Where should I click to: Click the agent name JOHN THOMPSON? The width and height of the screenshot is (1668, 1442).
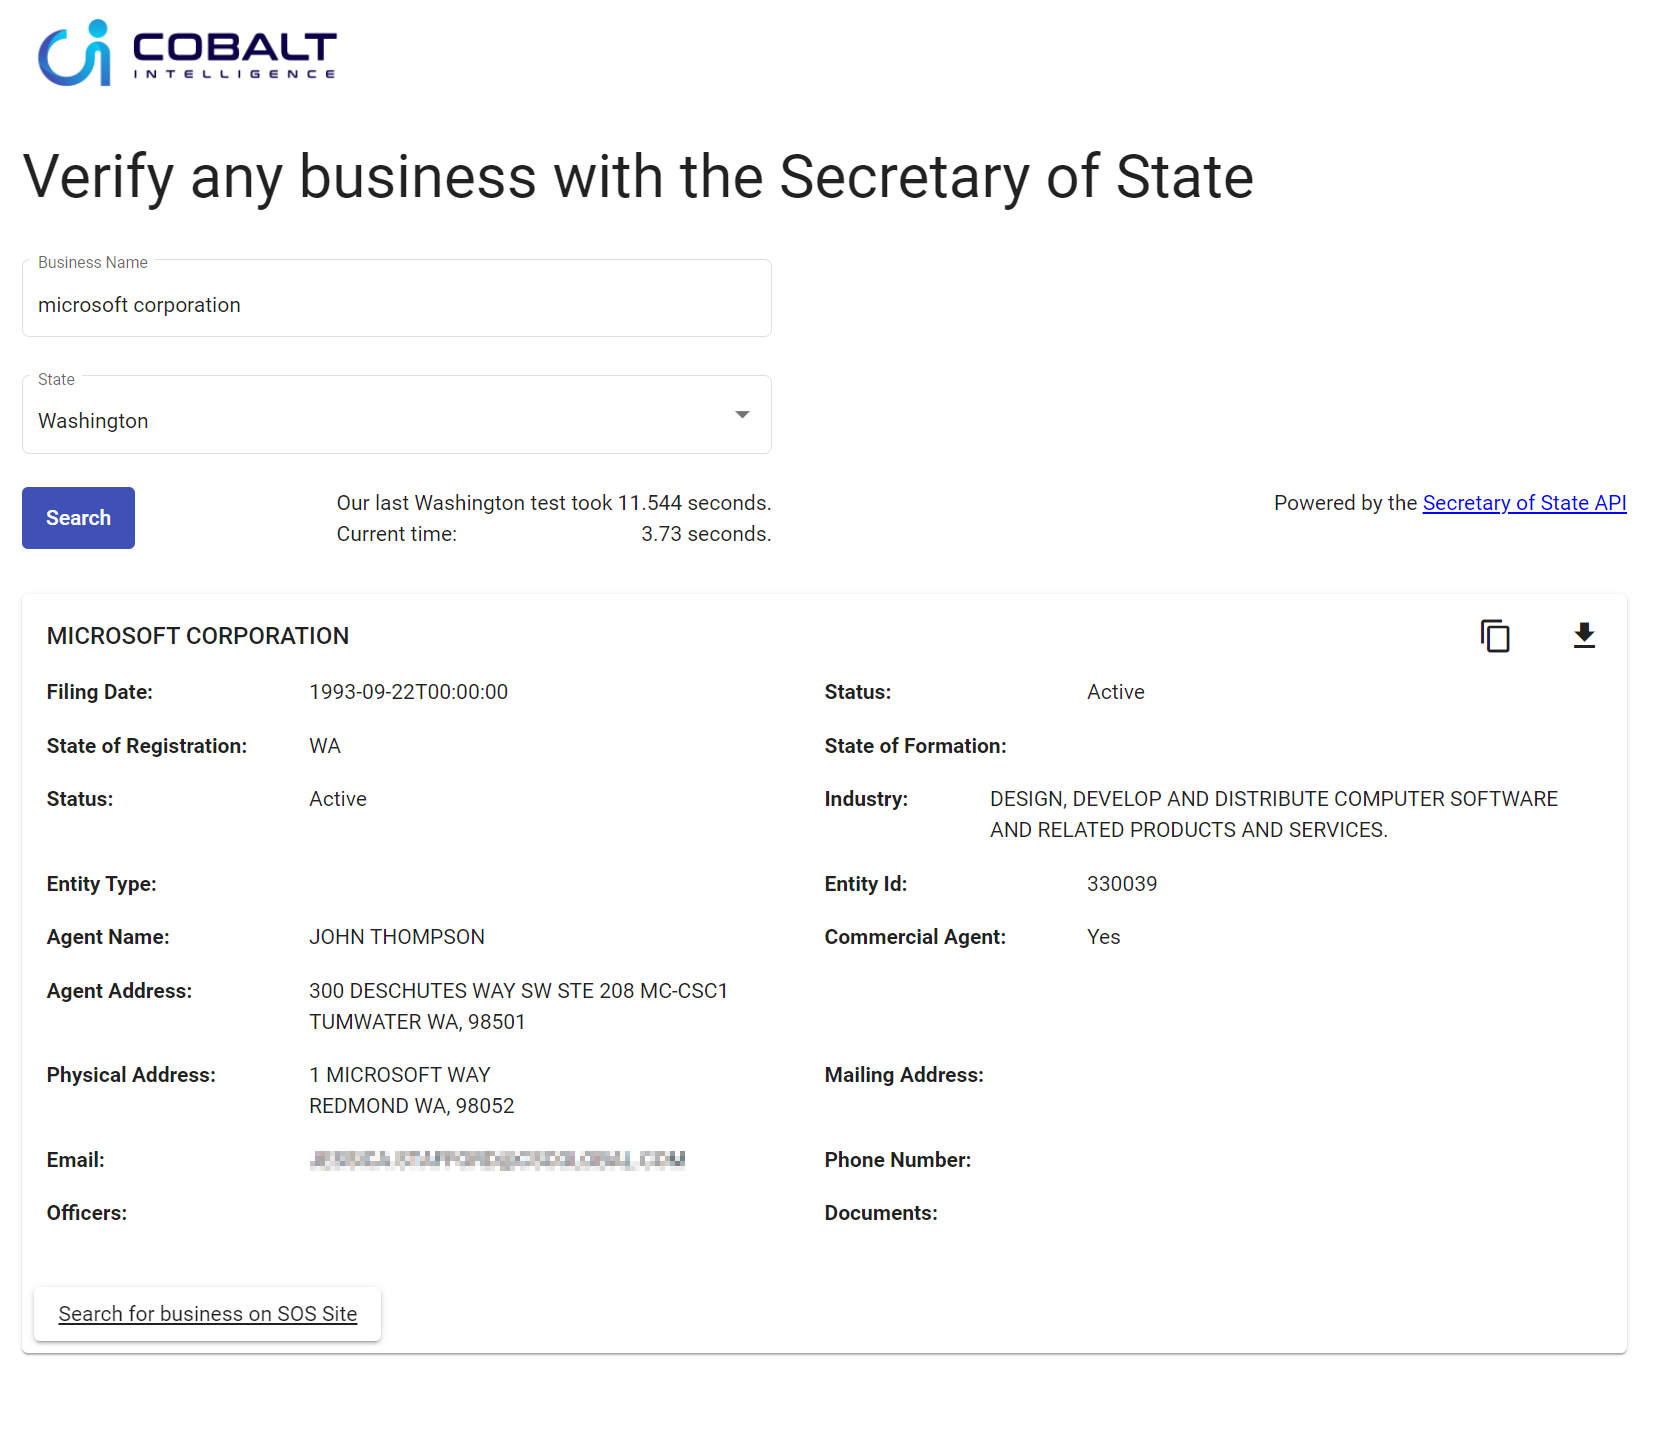coord(396,936)
